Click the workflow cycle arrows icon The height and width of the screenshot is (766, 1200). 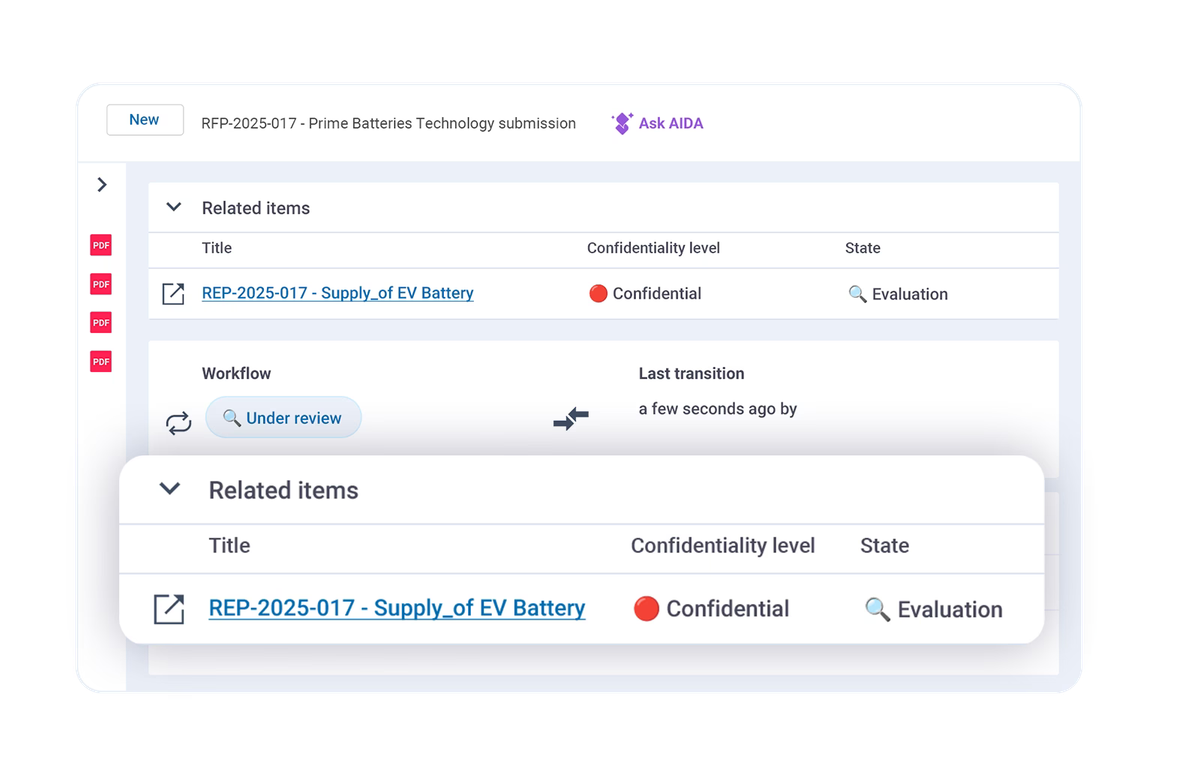coord(178,424)
